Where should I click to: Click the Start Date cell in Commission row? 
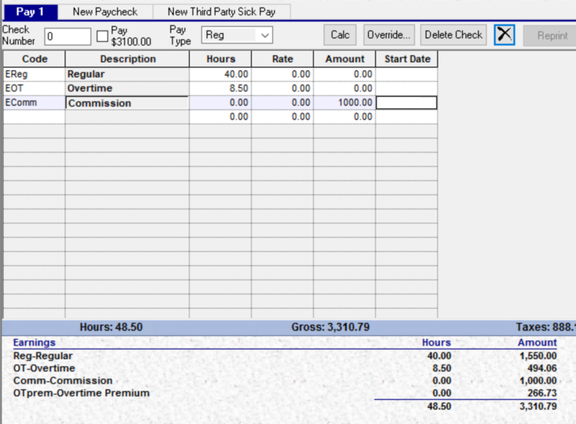click(407, 103)
